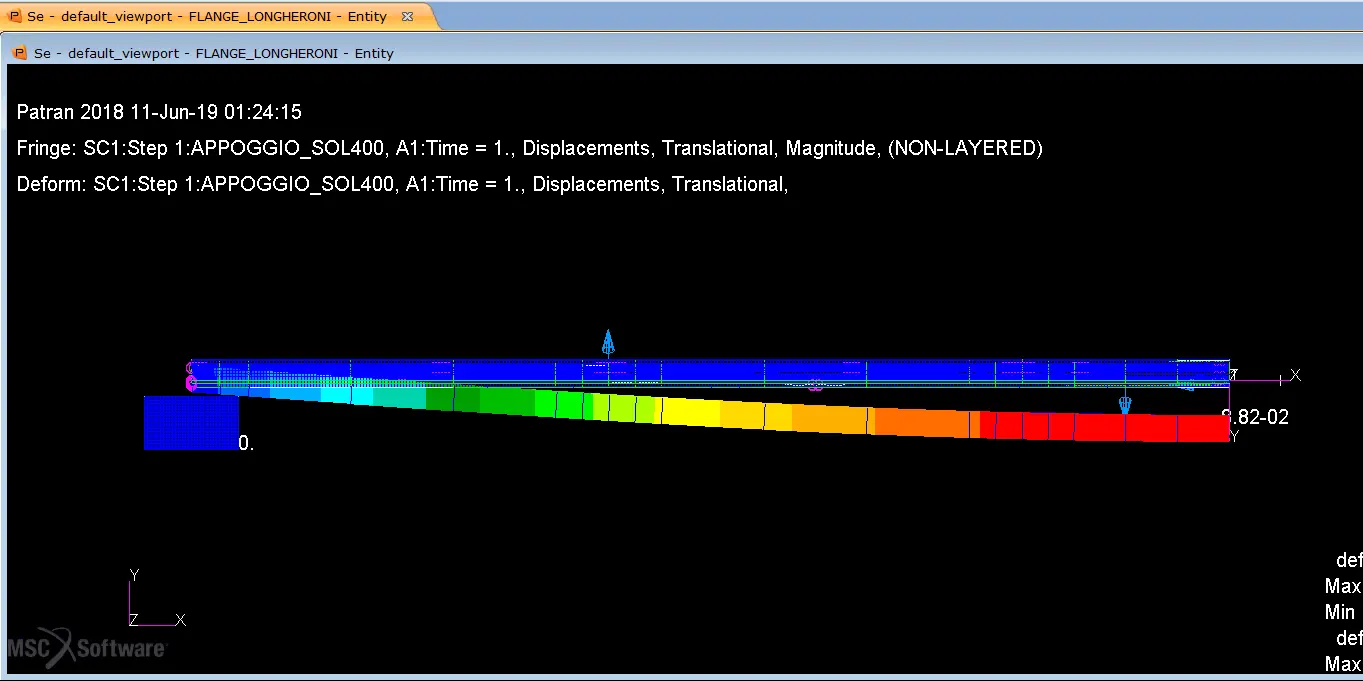The height and width of the screenshot is (681, 1363).
Task: Click the minimum displacement label '0.'
Action: coord(247,443)
